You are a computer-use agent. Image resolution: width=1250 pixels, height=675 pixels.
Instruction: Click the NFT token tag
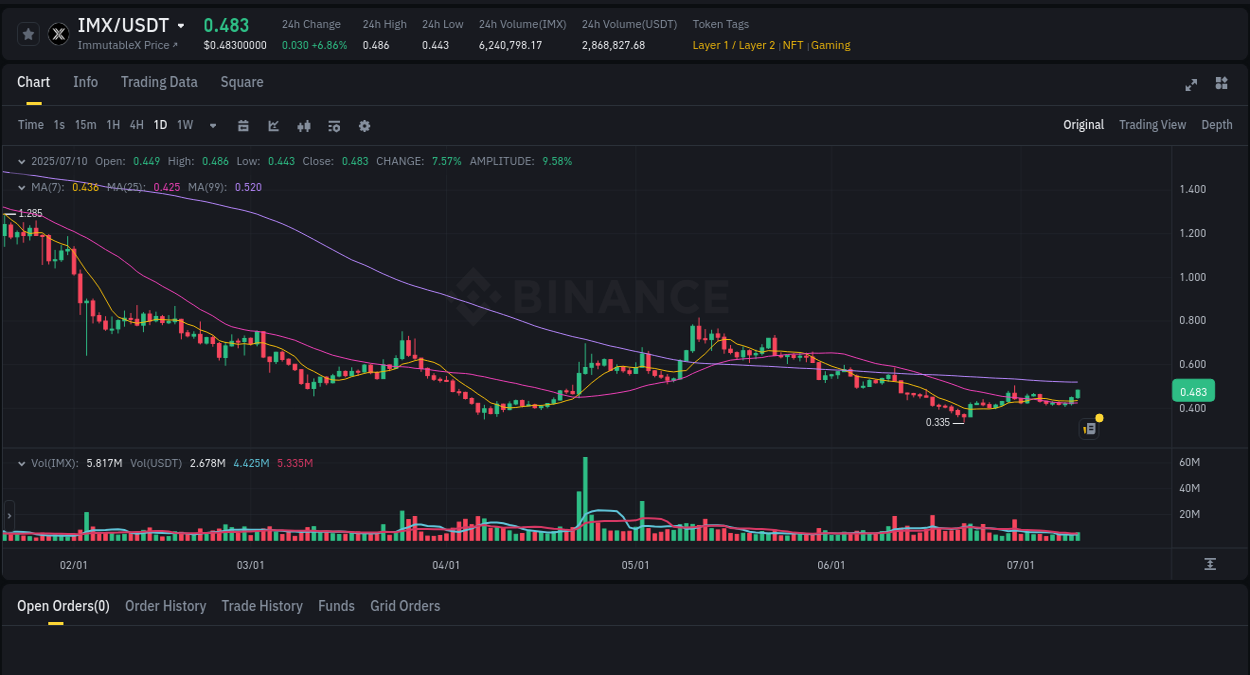793,45
